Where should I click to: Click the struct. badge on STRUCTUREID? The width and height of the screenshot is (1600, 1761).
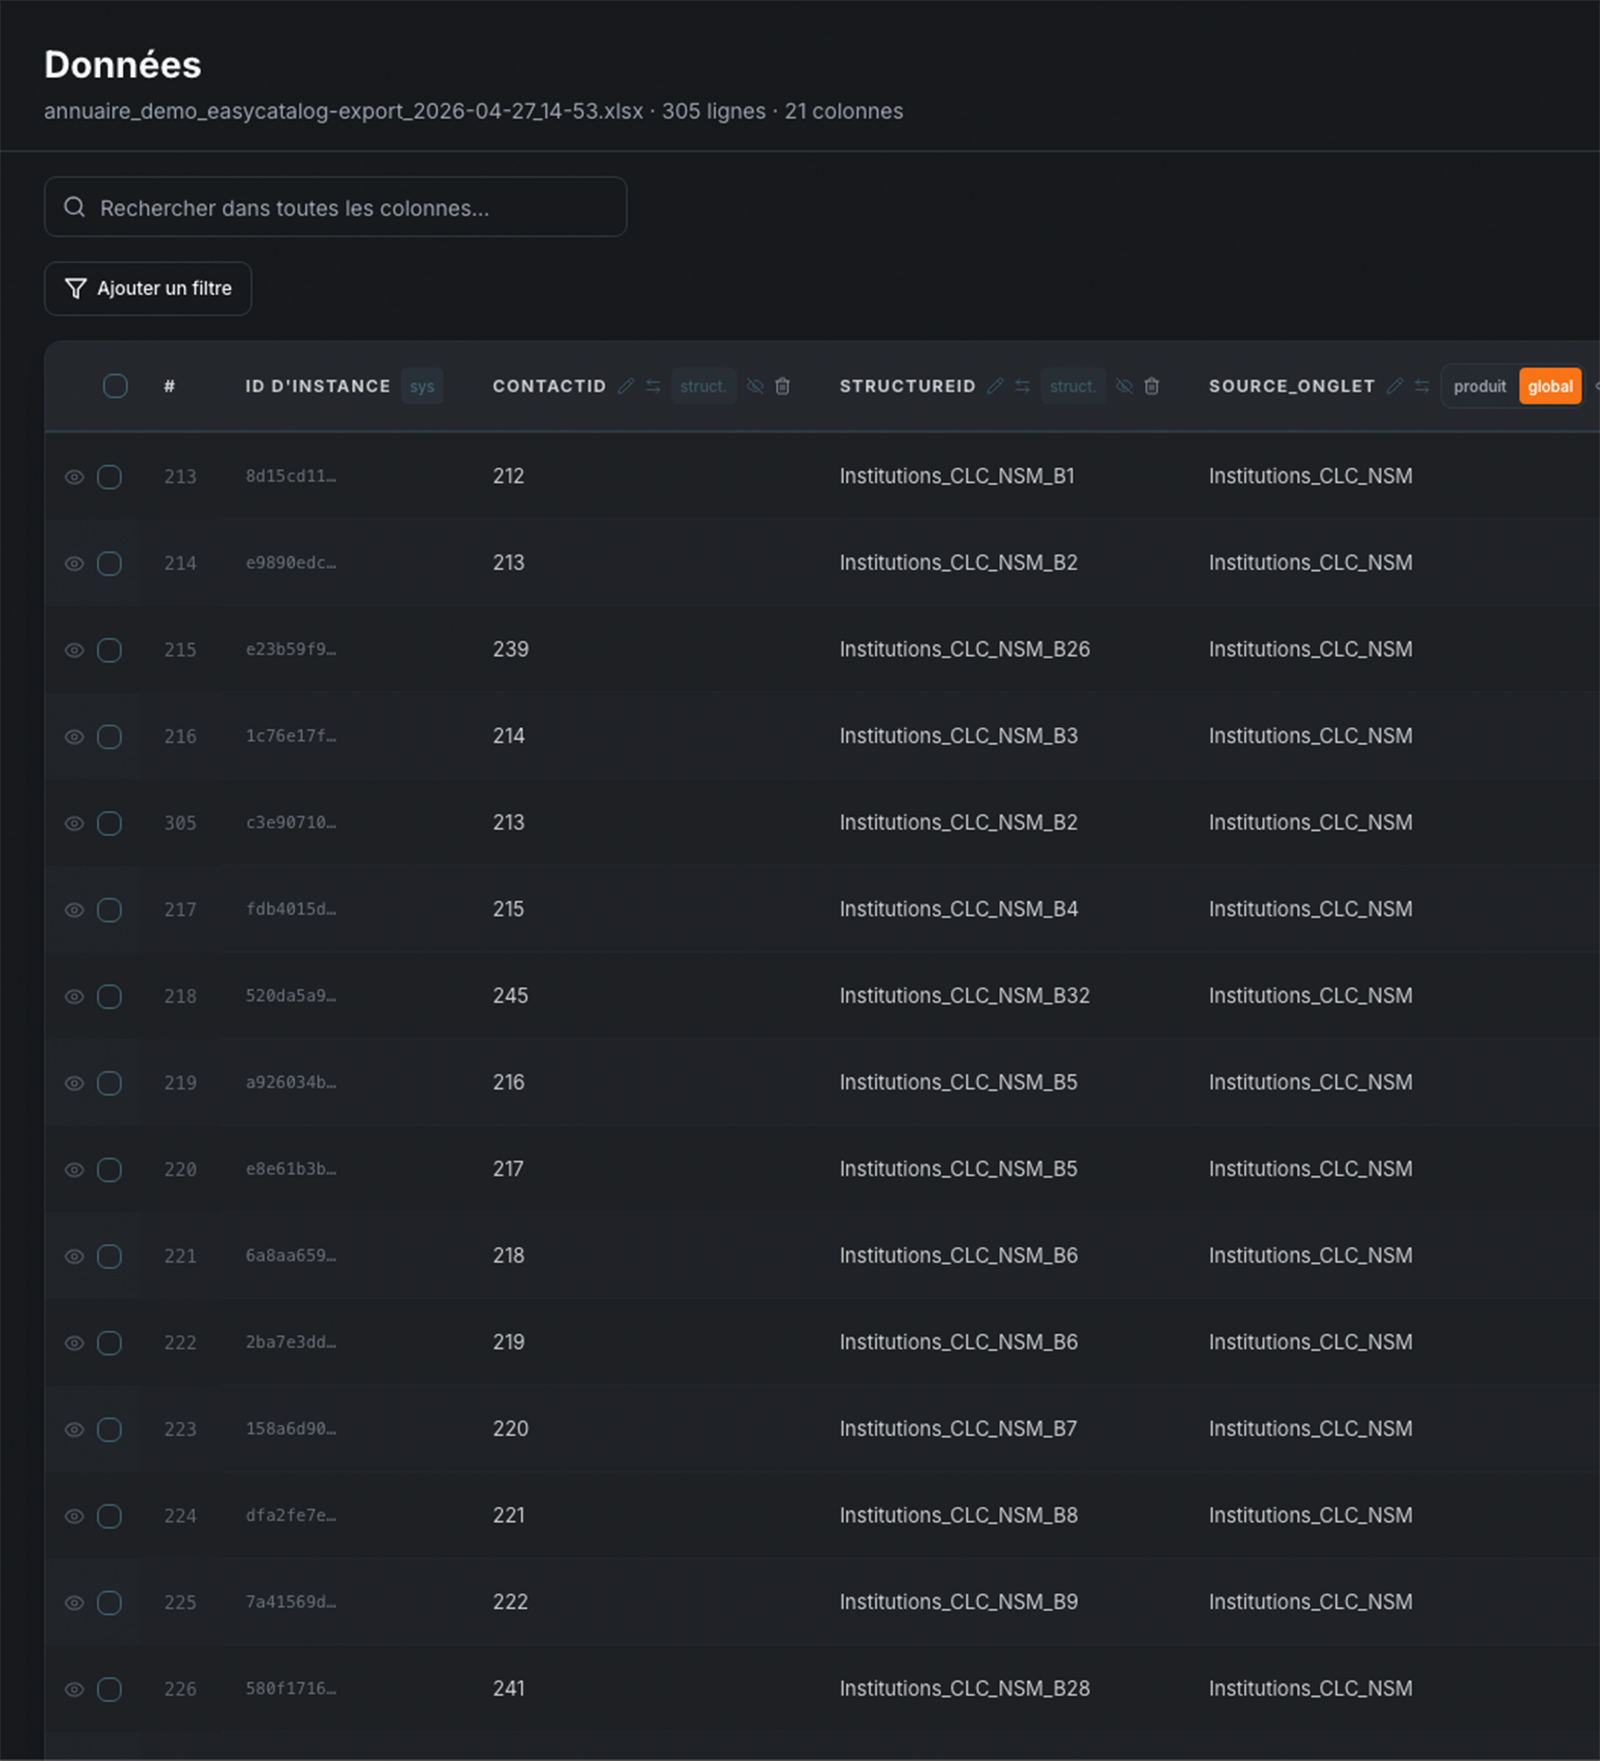pyautogui.click(x=1073, y=386)
